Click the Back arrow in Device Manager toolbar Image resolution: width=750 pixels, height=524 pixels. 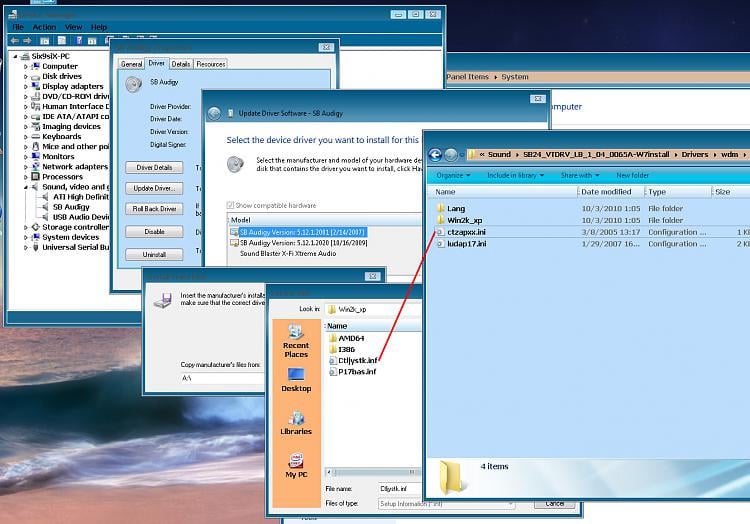click(x=14, y=41)
